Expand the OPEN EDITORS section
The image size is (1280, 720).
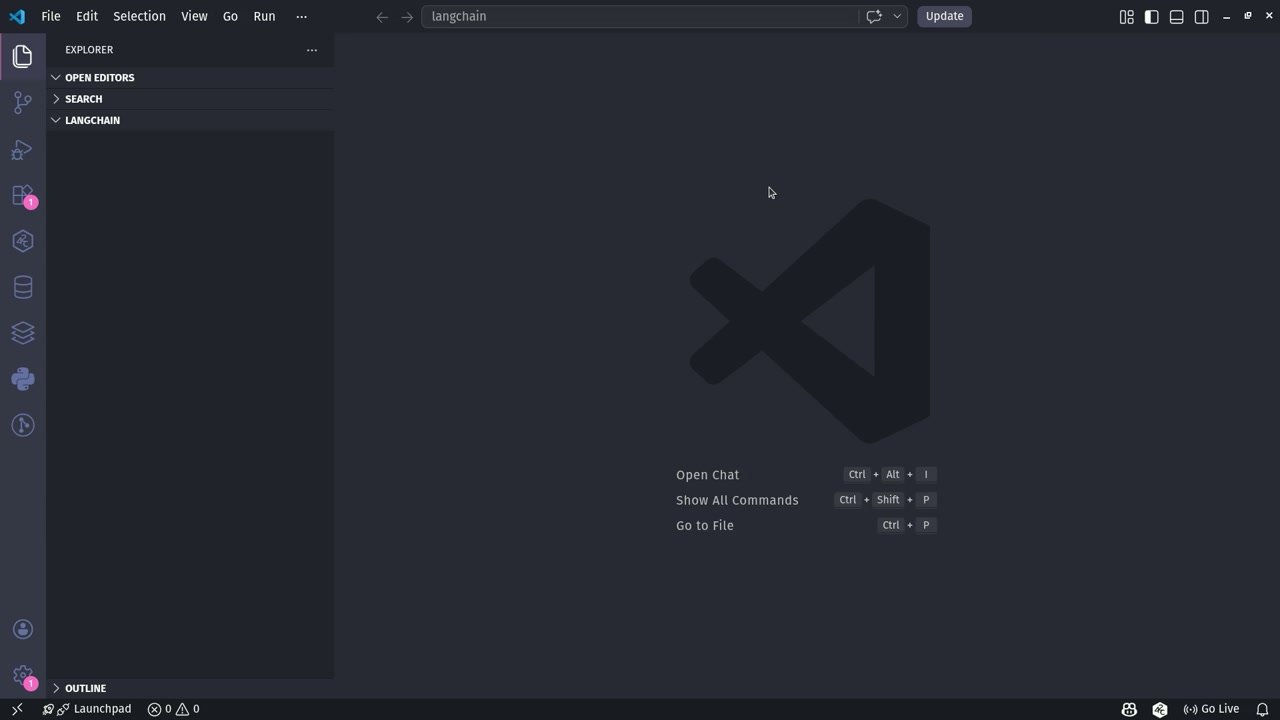pos(190,77)
